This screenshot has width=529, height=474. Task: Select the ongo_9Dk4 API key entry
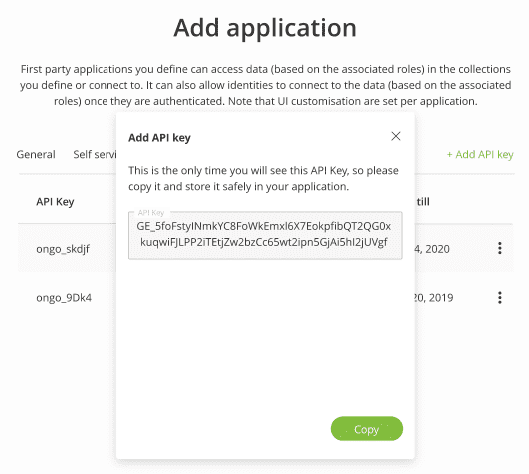coord(64,298)
